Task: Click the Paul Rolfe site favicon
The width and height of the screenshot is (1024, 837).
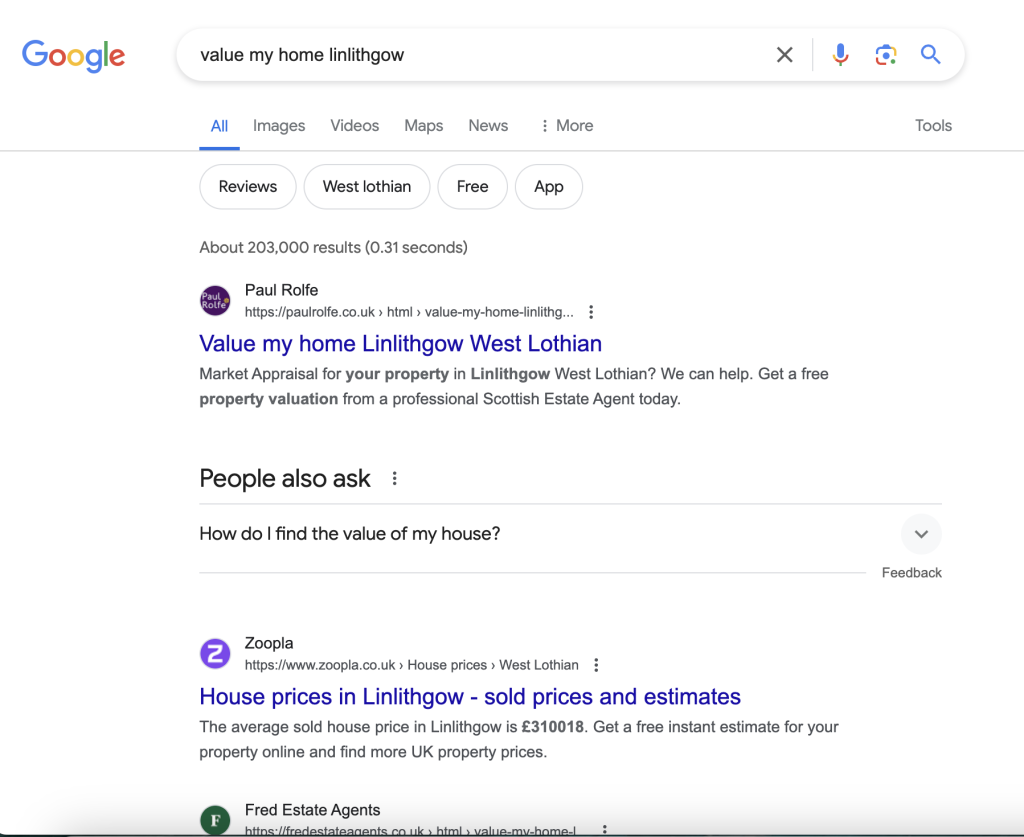Action: click(x=215, y=301)
